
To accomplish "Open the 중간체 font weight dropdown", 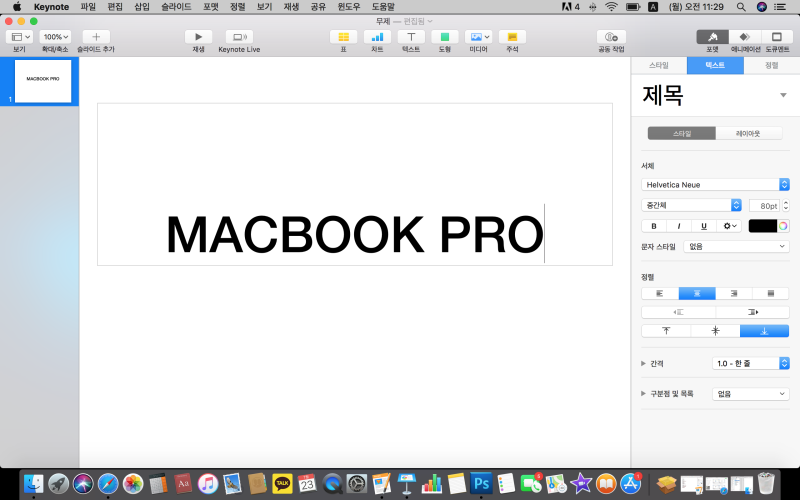I will click(691, 205).
